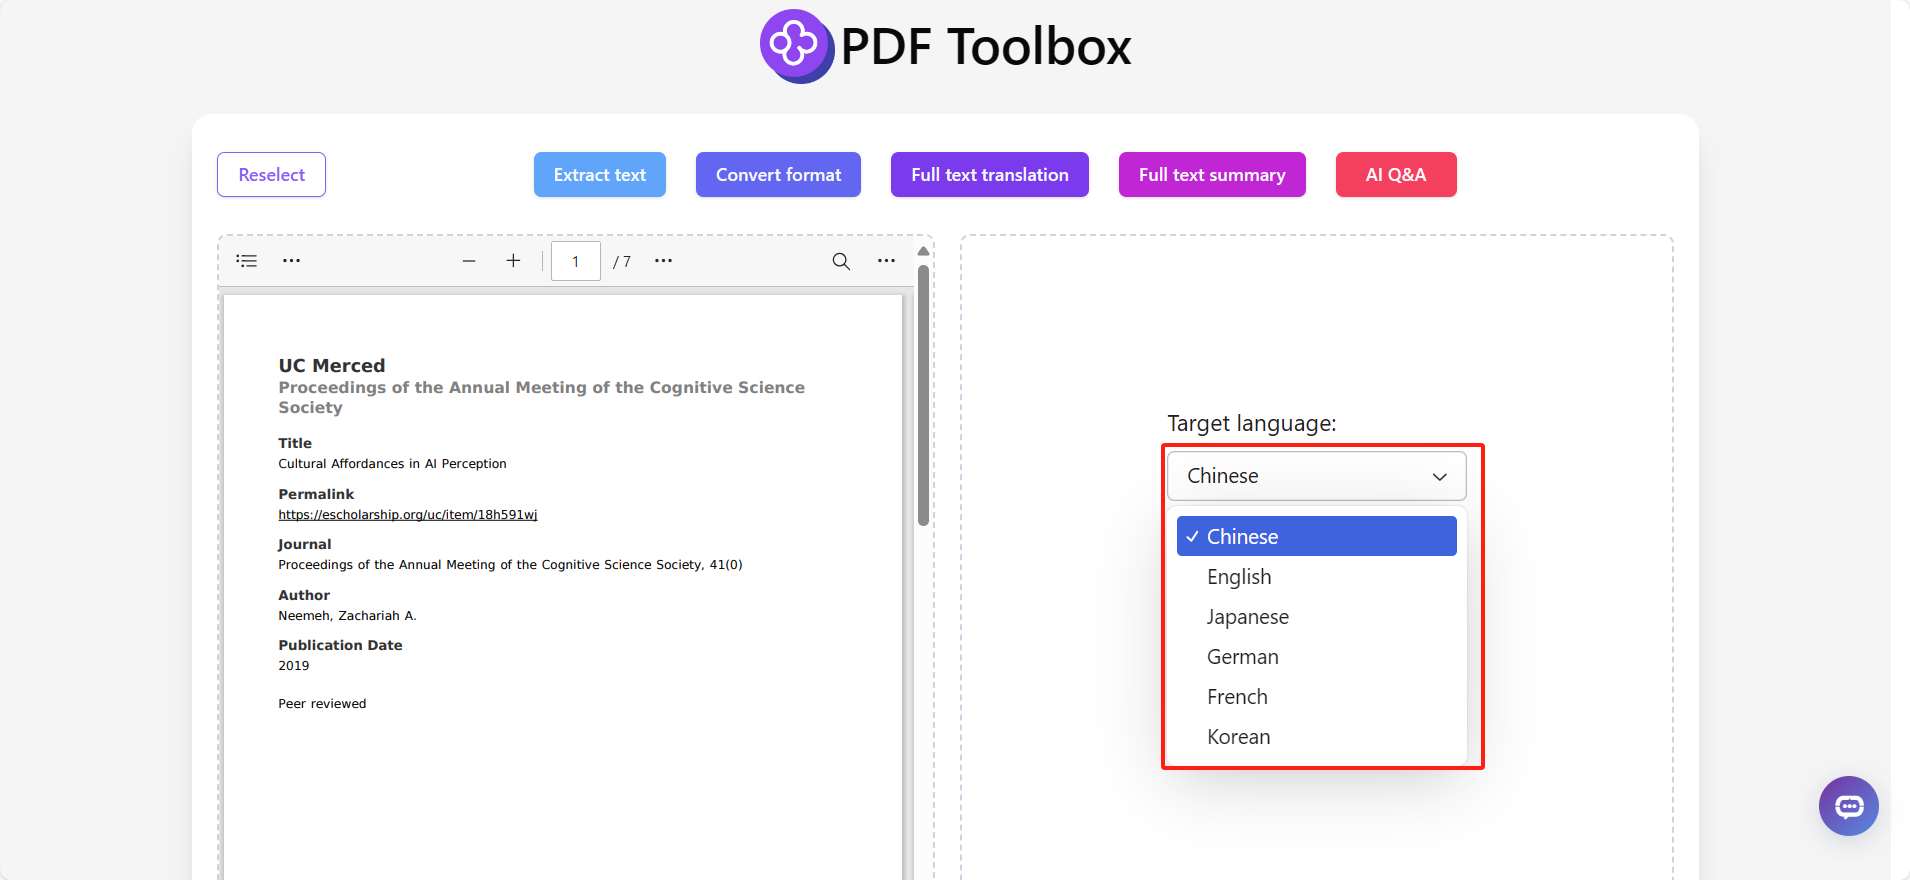Click the page number input field
The width and height of the screenshot is (1910, 880).
(576, 261)
